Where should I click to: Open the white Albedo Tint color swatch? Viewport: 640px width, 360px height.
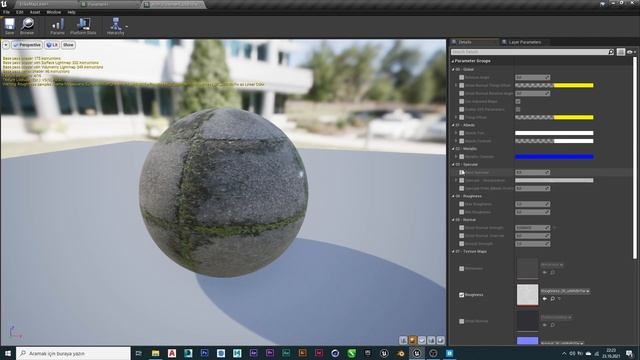(554, 133)
